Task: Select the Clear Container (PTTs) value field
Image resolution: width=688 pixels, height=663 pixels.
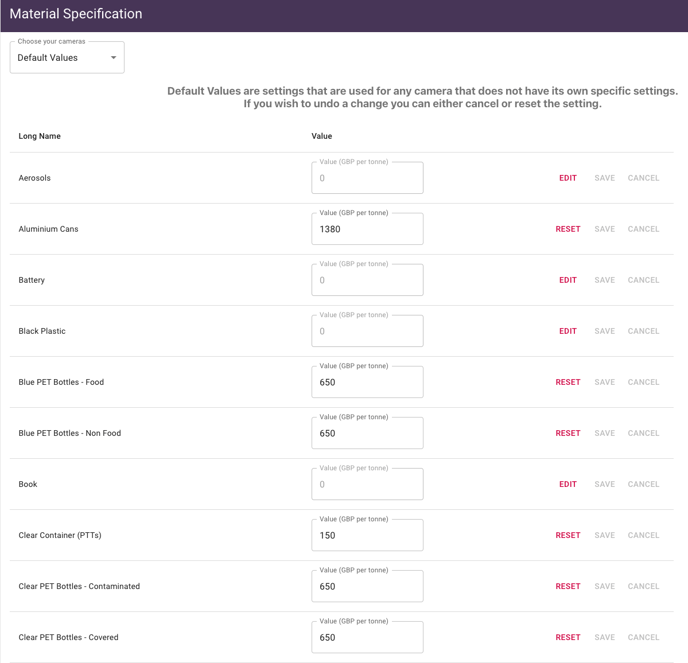Action: point(367,535)
